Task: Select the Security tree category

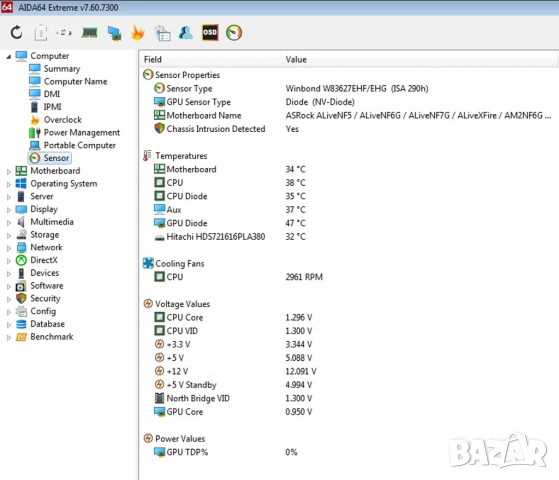Action: click(x=45, y=298)
